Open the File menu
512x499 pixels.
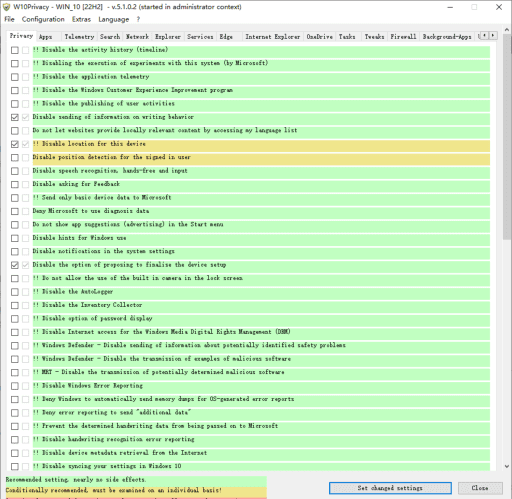(x=9, y=19)
